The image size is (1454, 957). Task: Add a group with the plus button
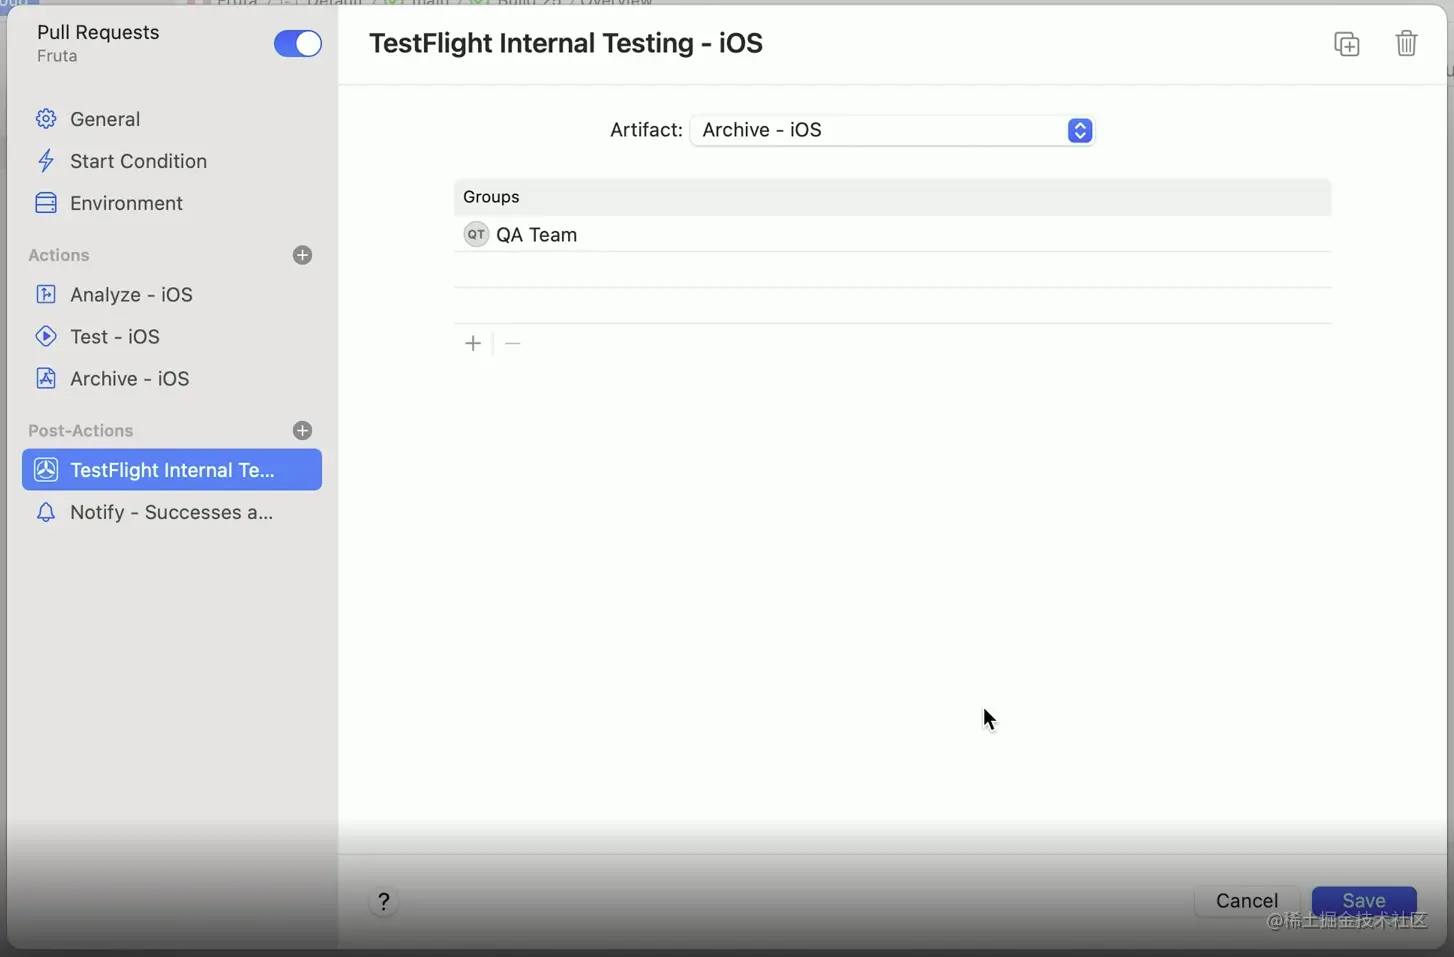(x=473, y=343)
